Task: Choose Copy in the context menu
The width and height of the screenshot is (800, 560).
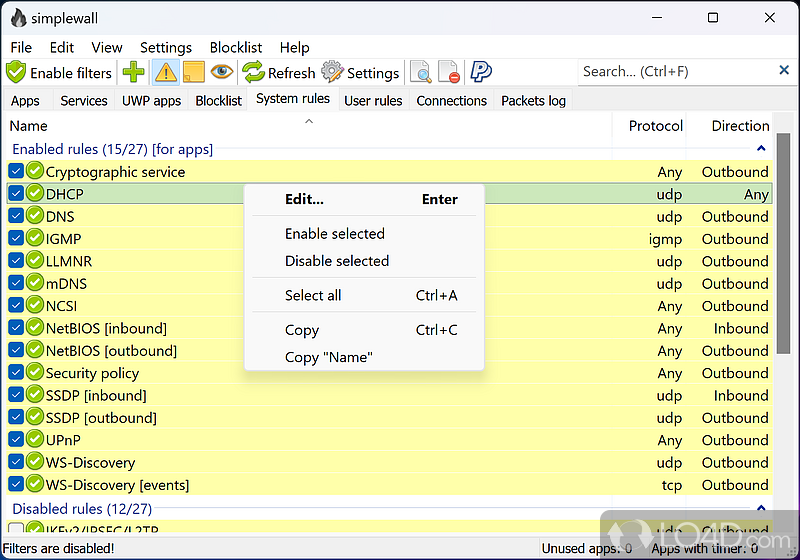Action: point(364,330)
